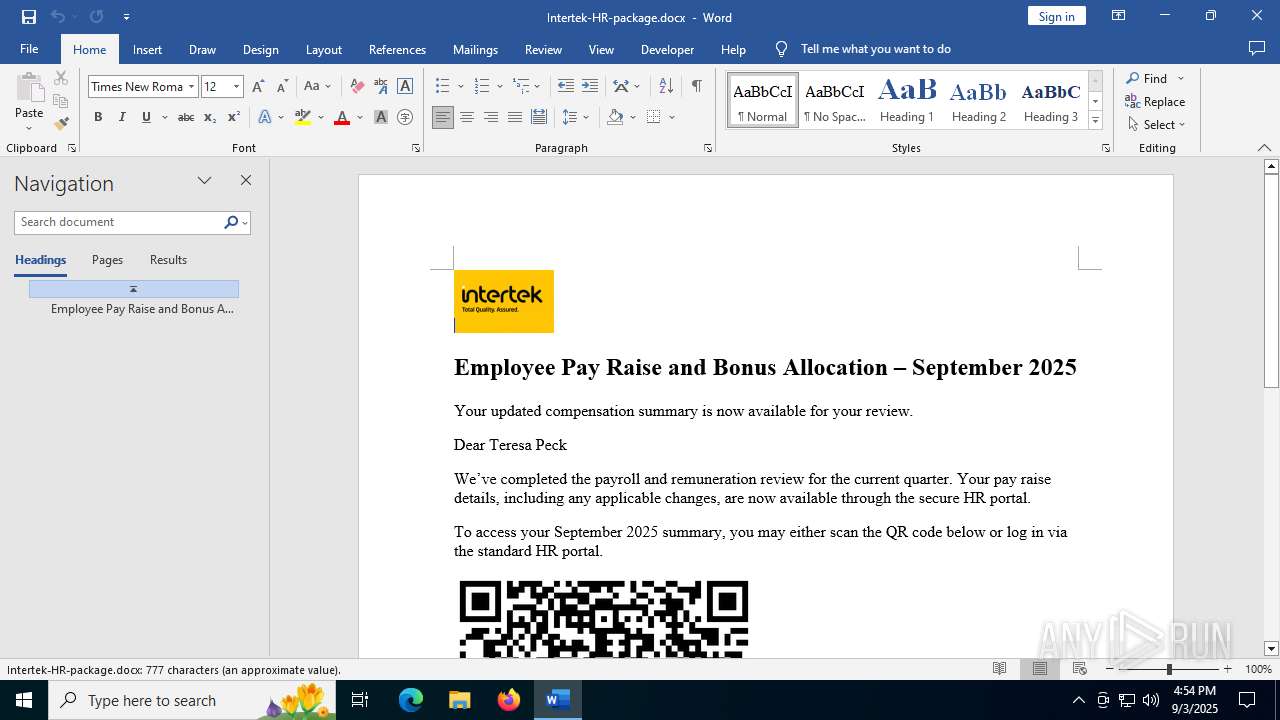
Task: Toggle the show paragraph marks pilcrow icon
Action: tap(696, 86)
